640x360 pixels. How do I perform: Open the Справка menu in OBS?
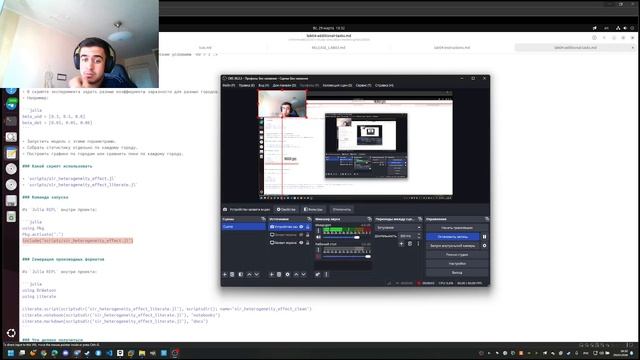384,85
